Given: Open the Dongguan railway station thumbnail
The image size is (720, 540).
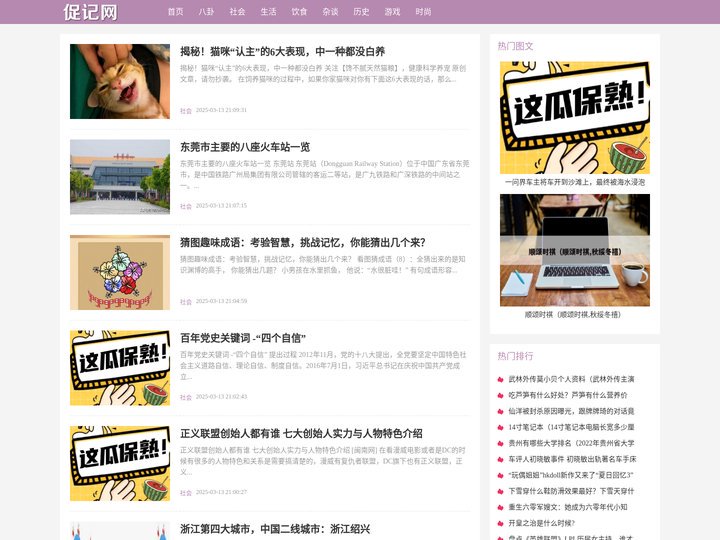Looking at the screenshot, I should point(120,177).
